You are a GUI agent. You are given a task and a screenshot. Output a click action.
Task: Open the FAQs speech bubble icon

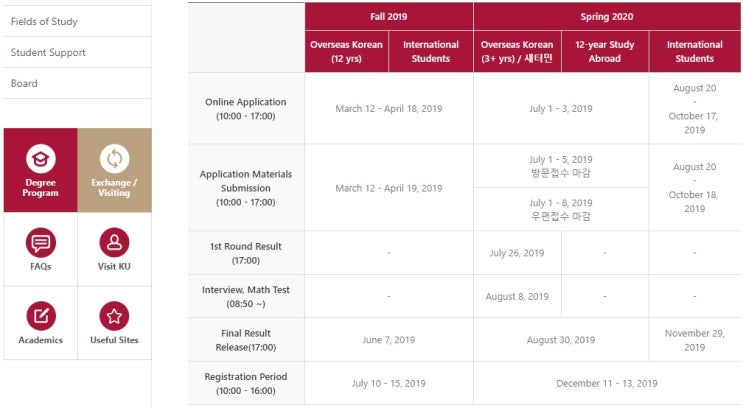coord(41,242)
